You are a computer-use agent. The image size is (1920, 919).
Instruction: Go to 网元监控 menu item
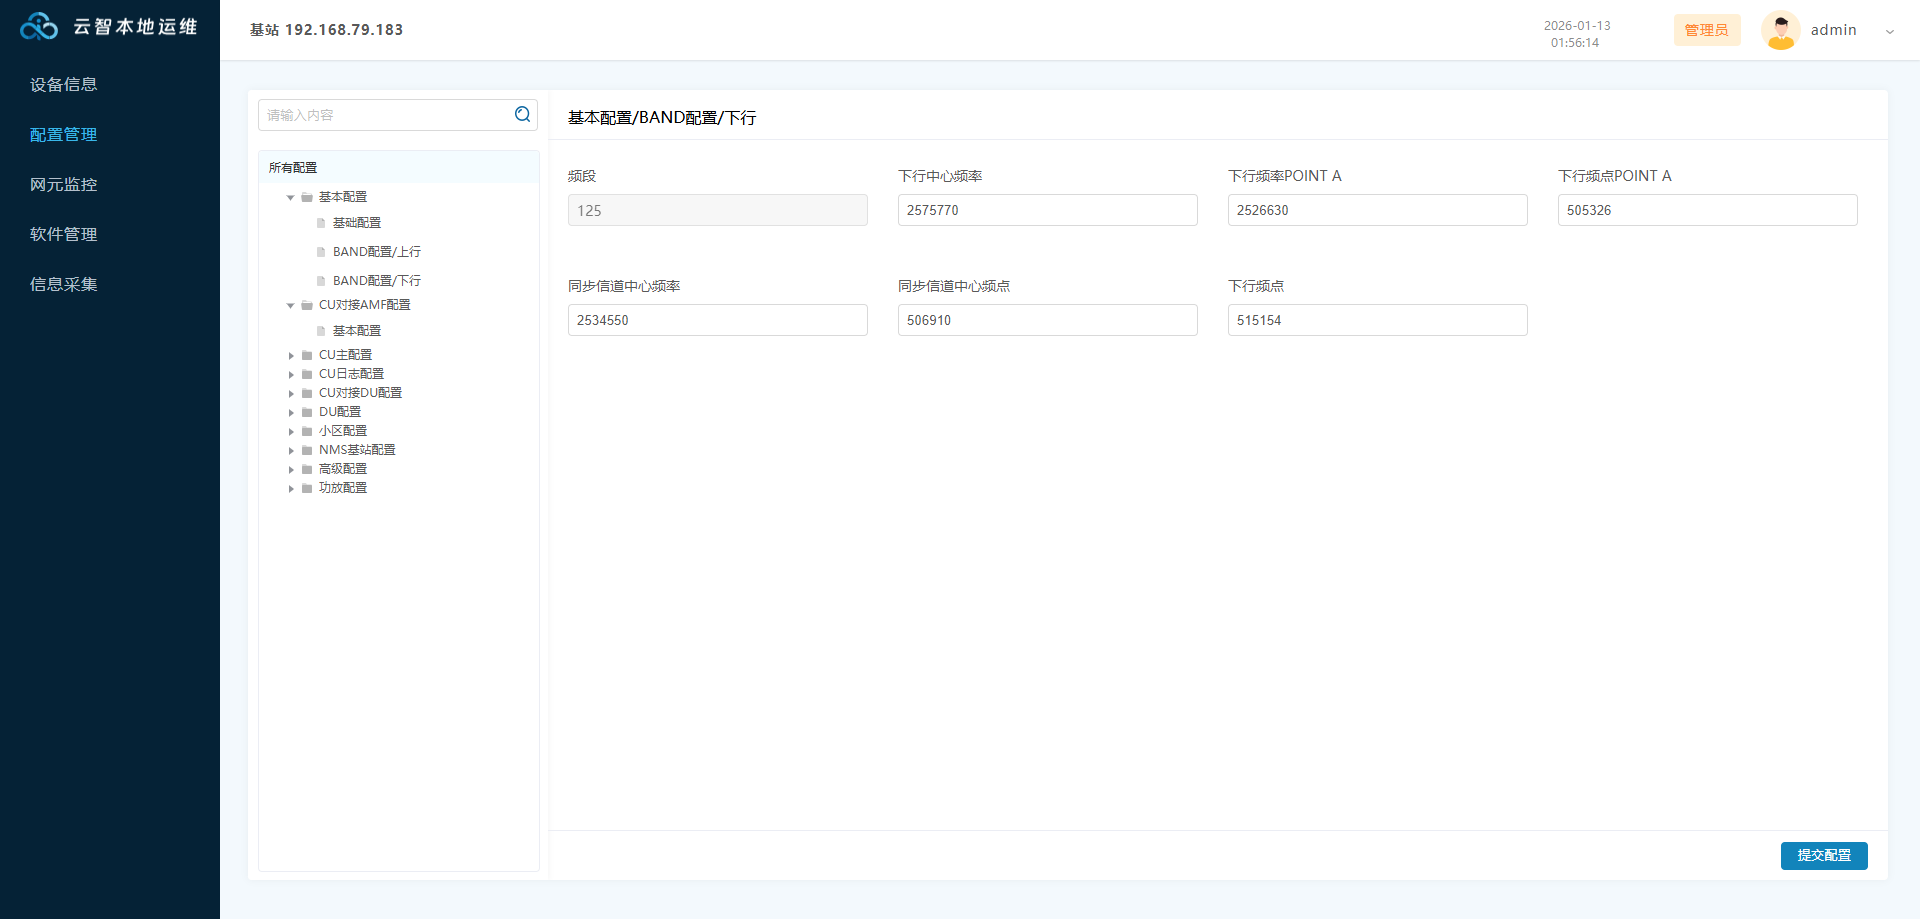click(x=64, y=185)
